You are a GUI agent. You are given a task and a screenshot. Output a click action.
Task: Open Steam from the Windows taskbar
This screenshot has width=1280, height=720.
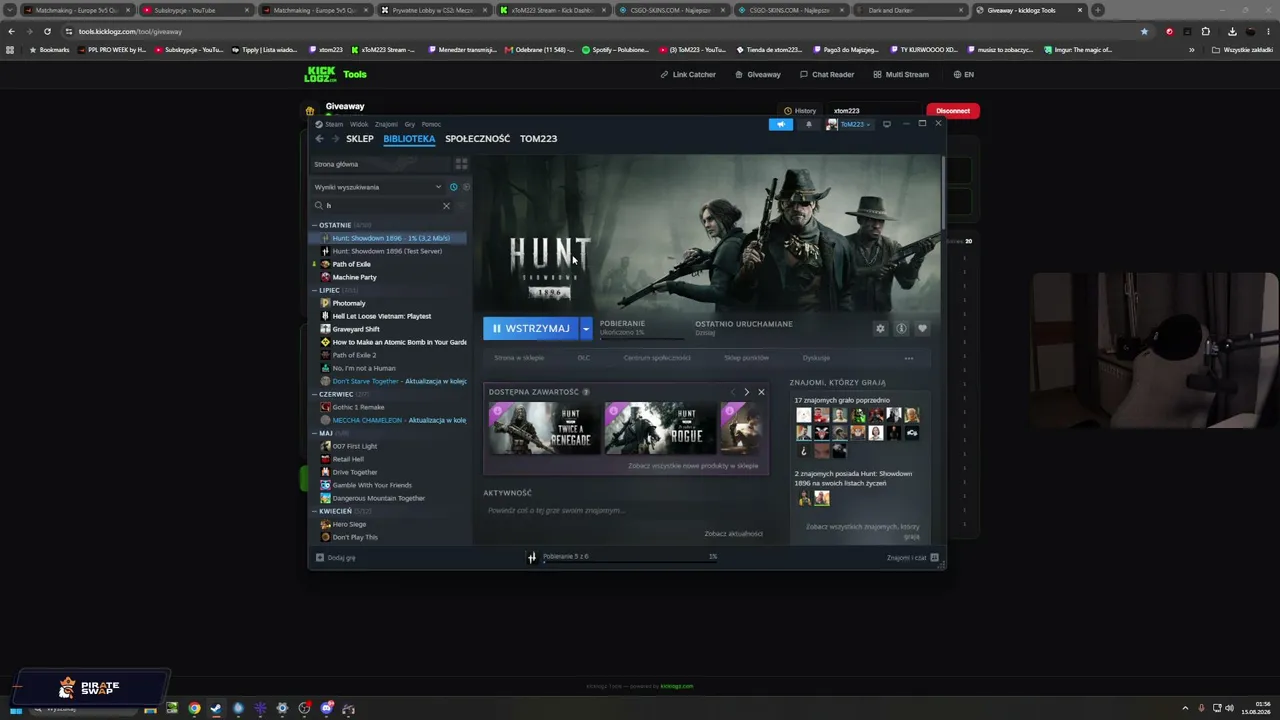[x=216, y=709]
